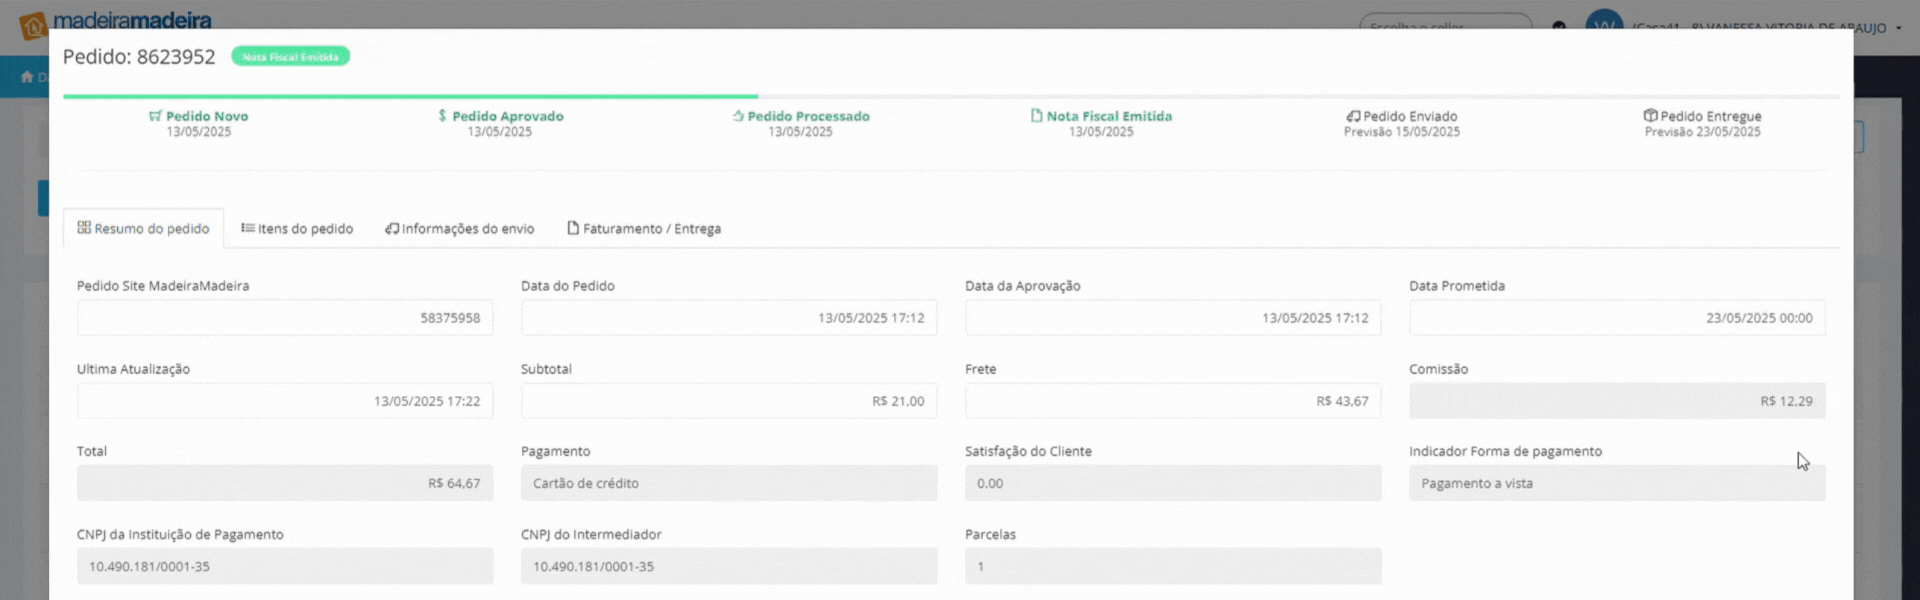This screenshot has width=1920, height=600.
Task: Click the Pedido Novo cart icon
Action: pyautogui.click(x=155, y=116)
